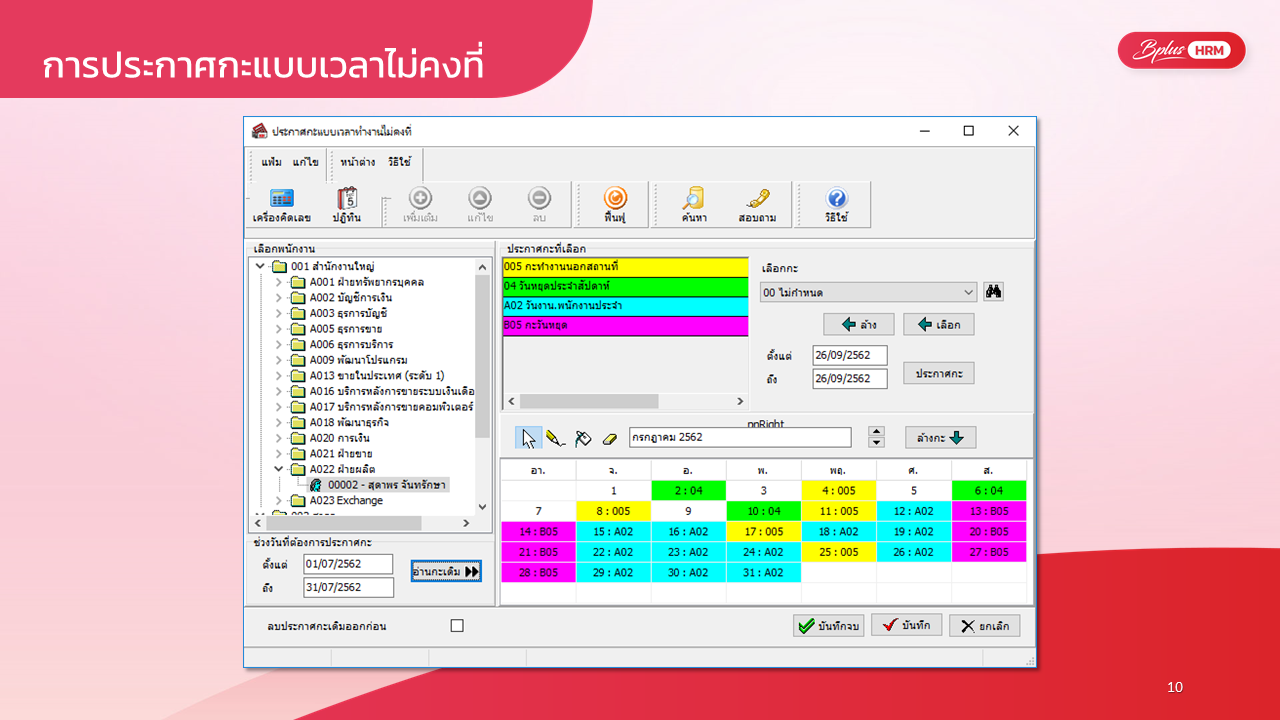Select the cyan A02 shift row
Screen dimensions: 1280x720
(625, 306)
